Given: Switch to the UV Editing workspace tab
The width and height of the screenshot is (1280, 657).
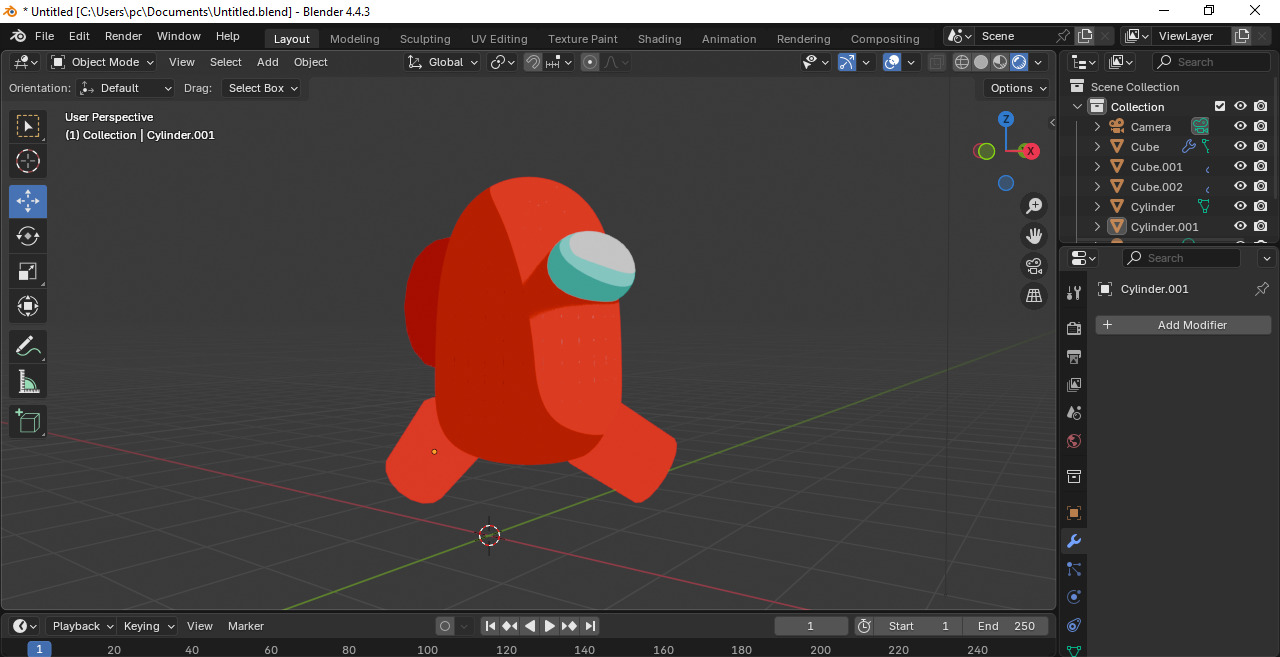Looking at the screenshot, I should [499, 39].
